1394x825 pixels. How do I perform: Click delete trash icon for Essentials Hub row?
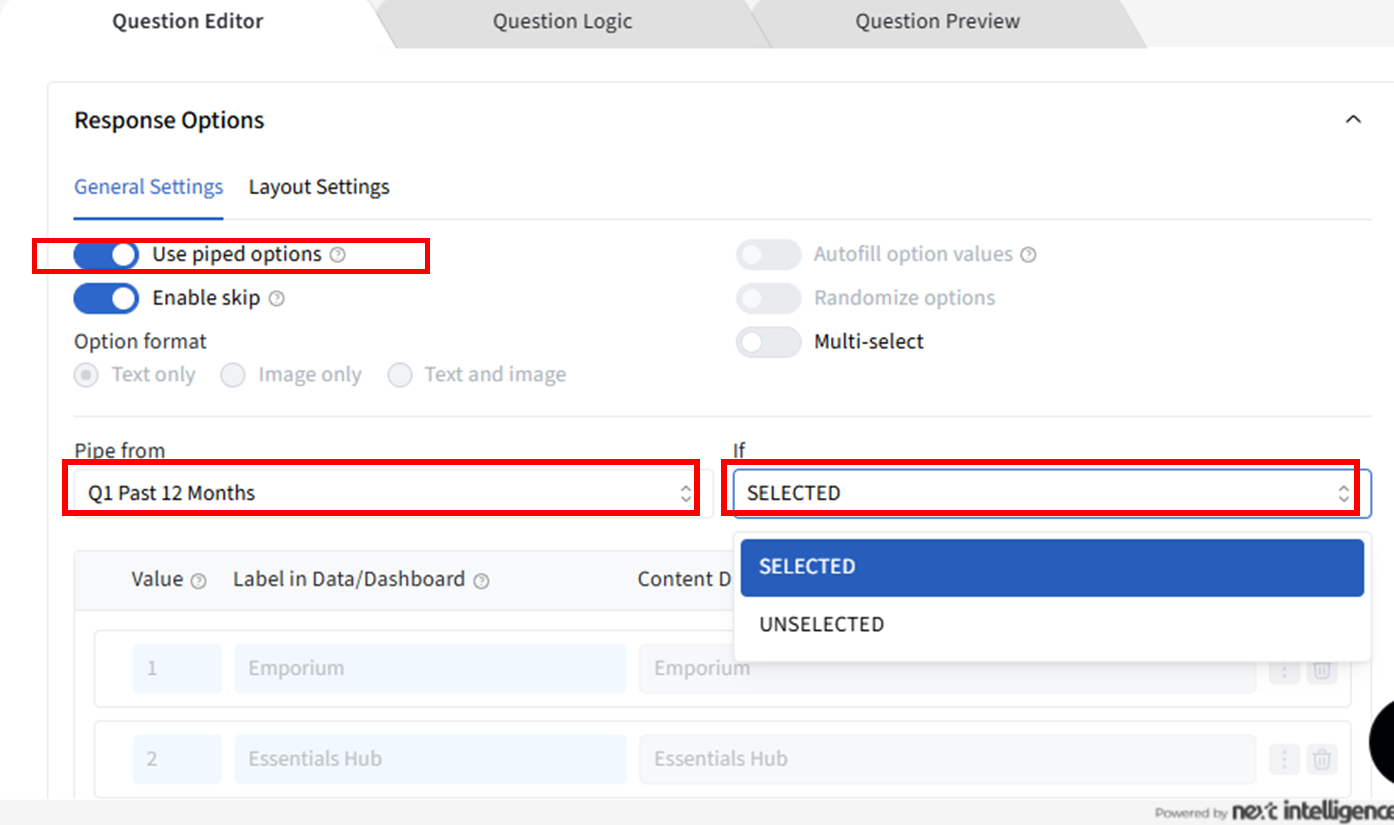1321,759
